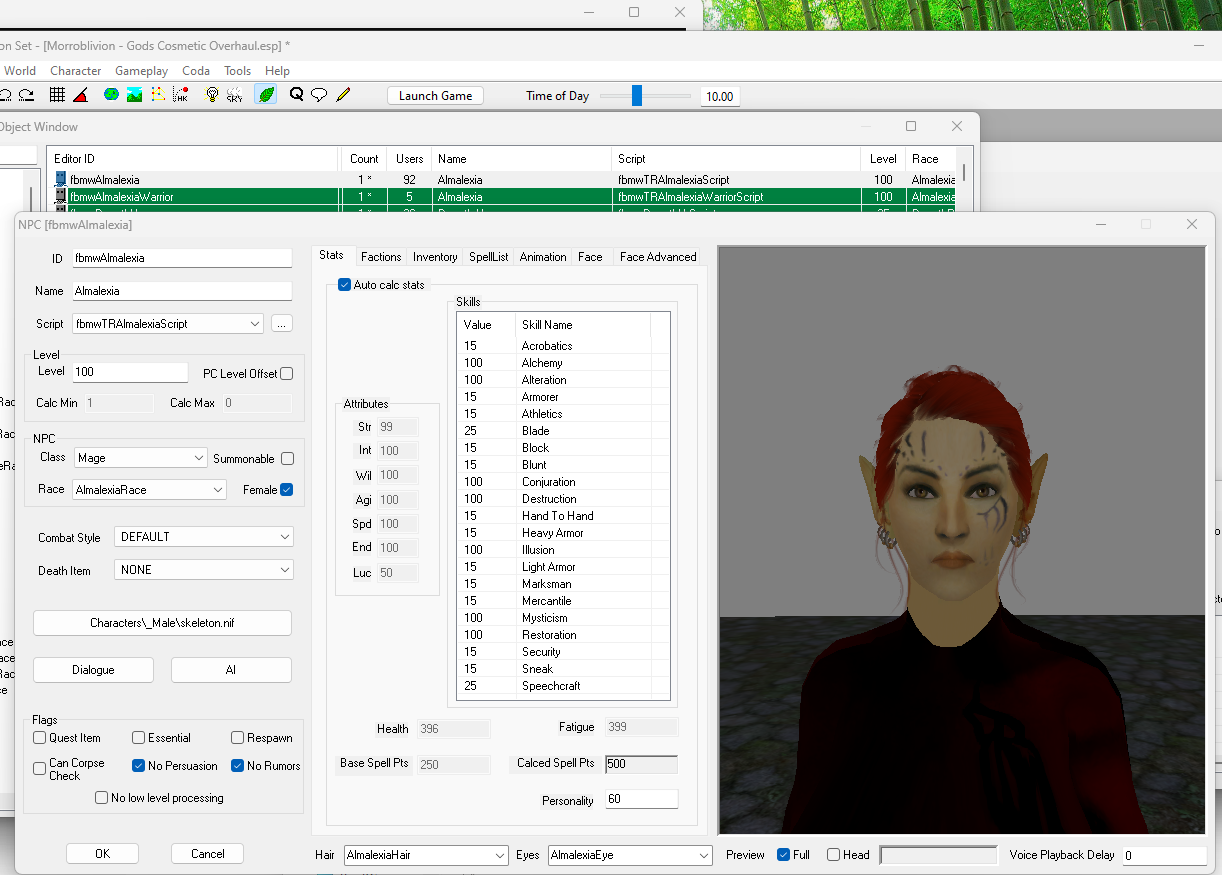This screenshot has height=875, width=1222.
Task: Switch to the Face Advanced tab
Action: [658, 257]
